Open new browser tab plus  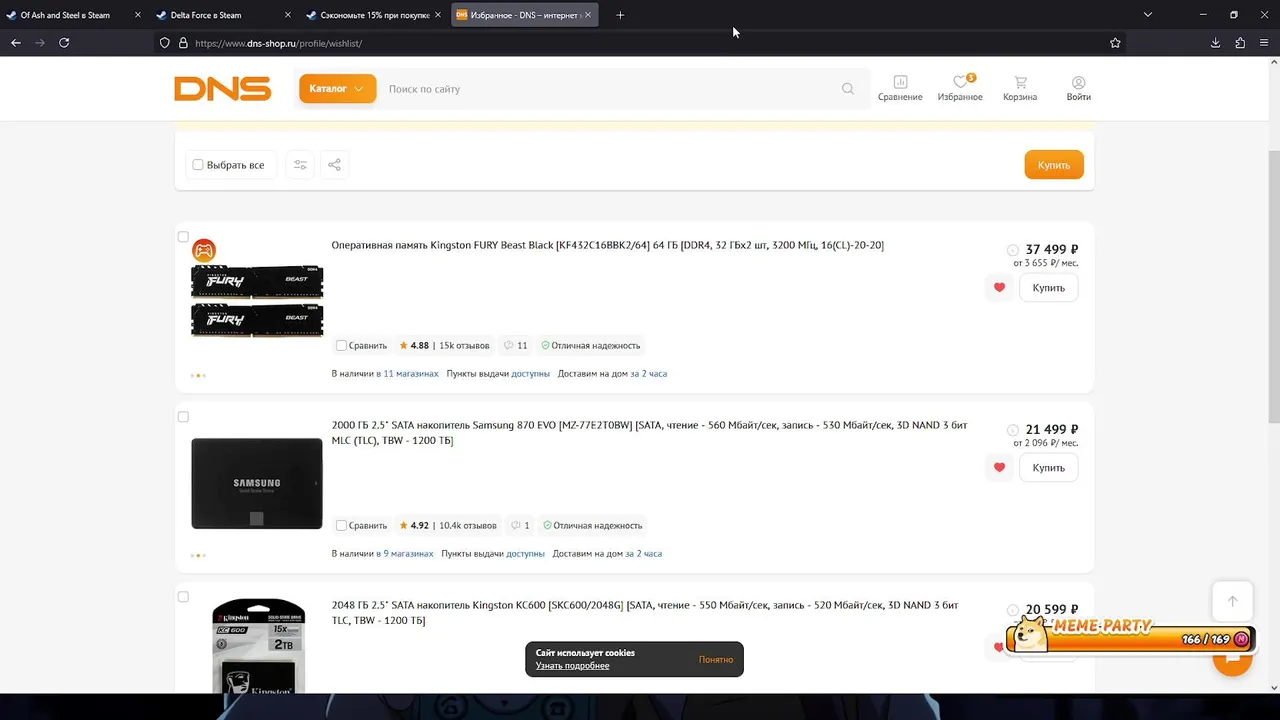tap(620, 15)
